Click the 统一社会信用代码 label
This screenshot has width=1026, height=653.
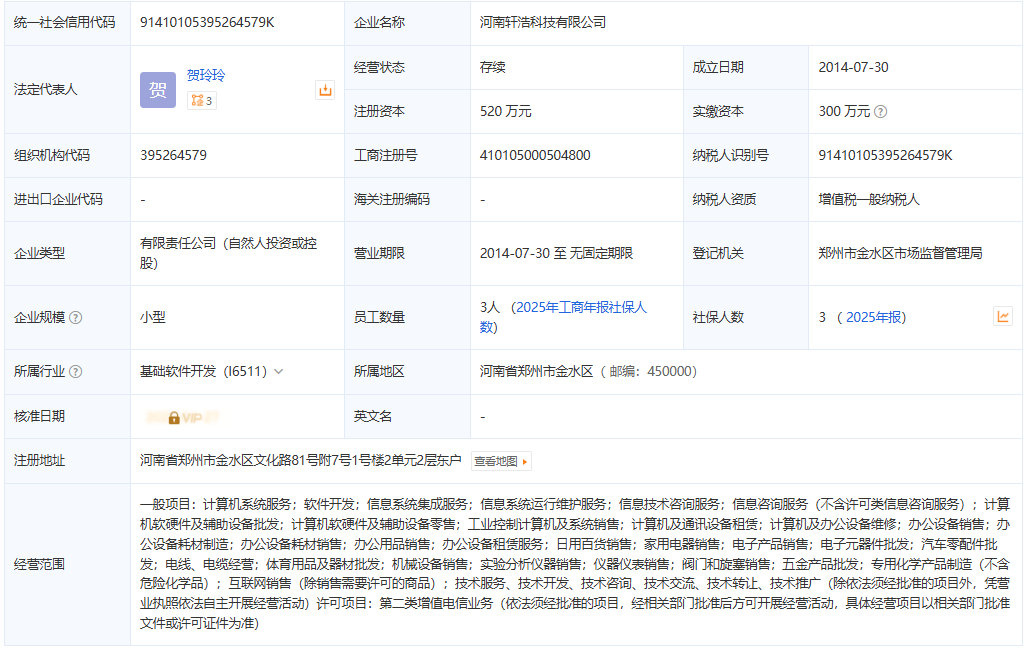65,22
